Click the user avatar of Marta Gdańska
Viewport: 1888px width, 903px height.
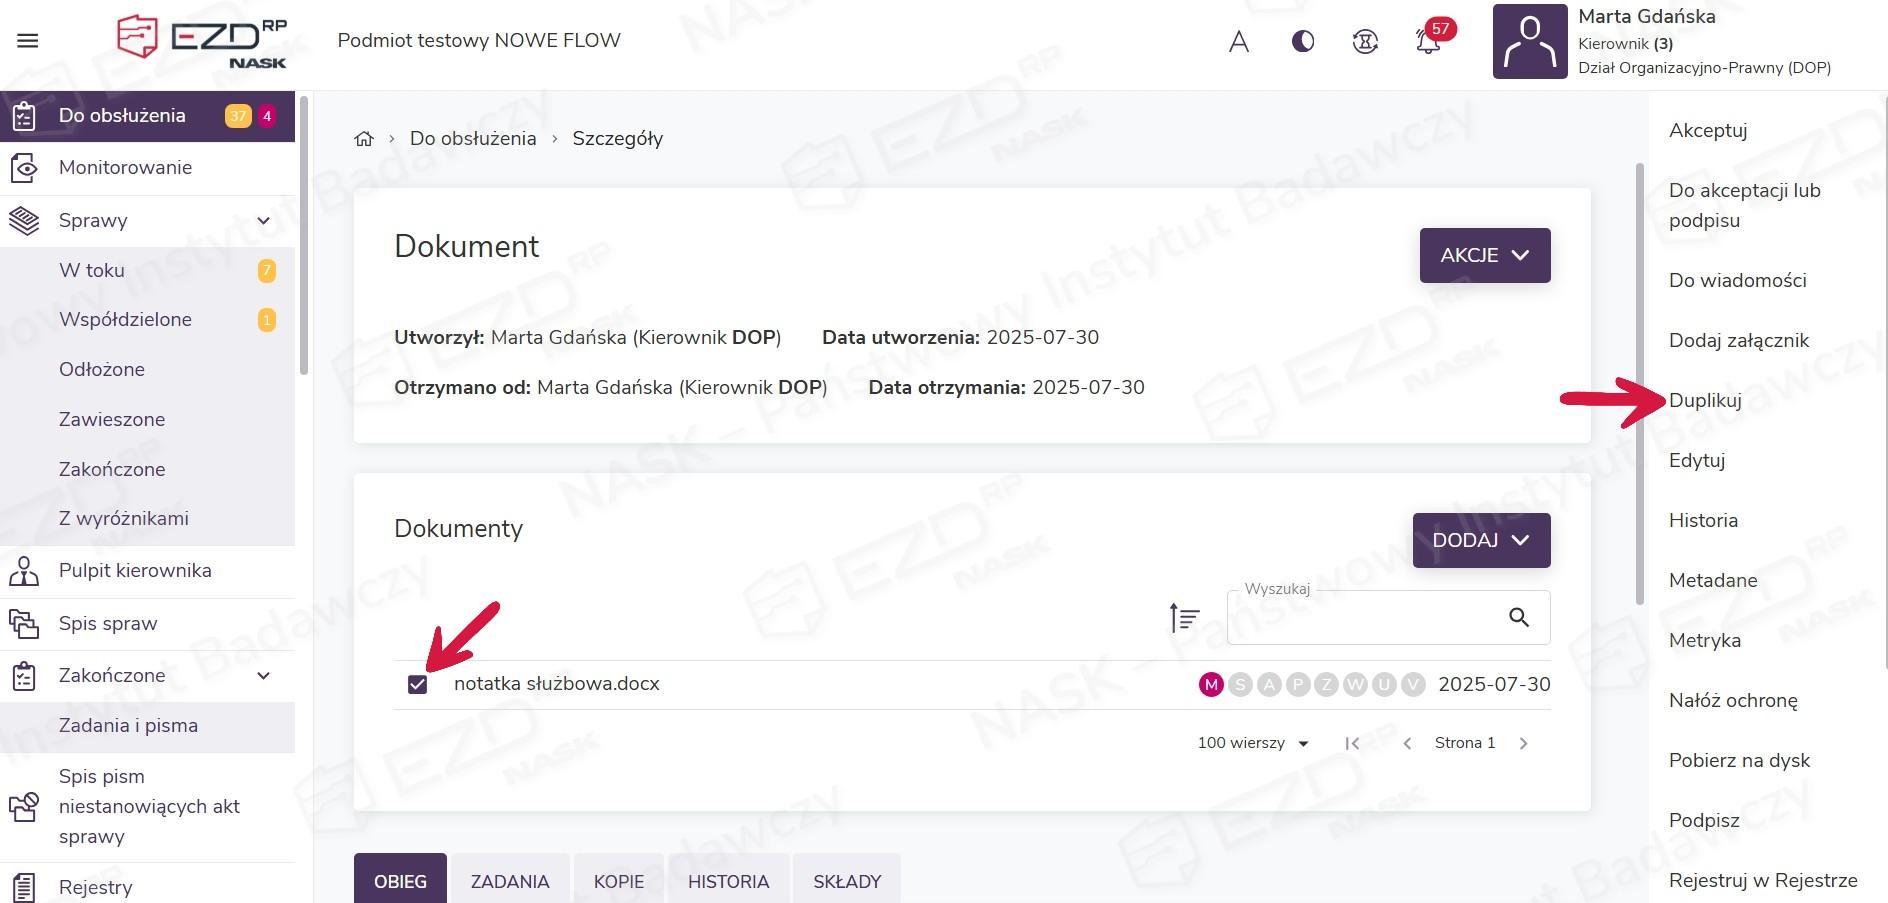click(1529, 42)
